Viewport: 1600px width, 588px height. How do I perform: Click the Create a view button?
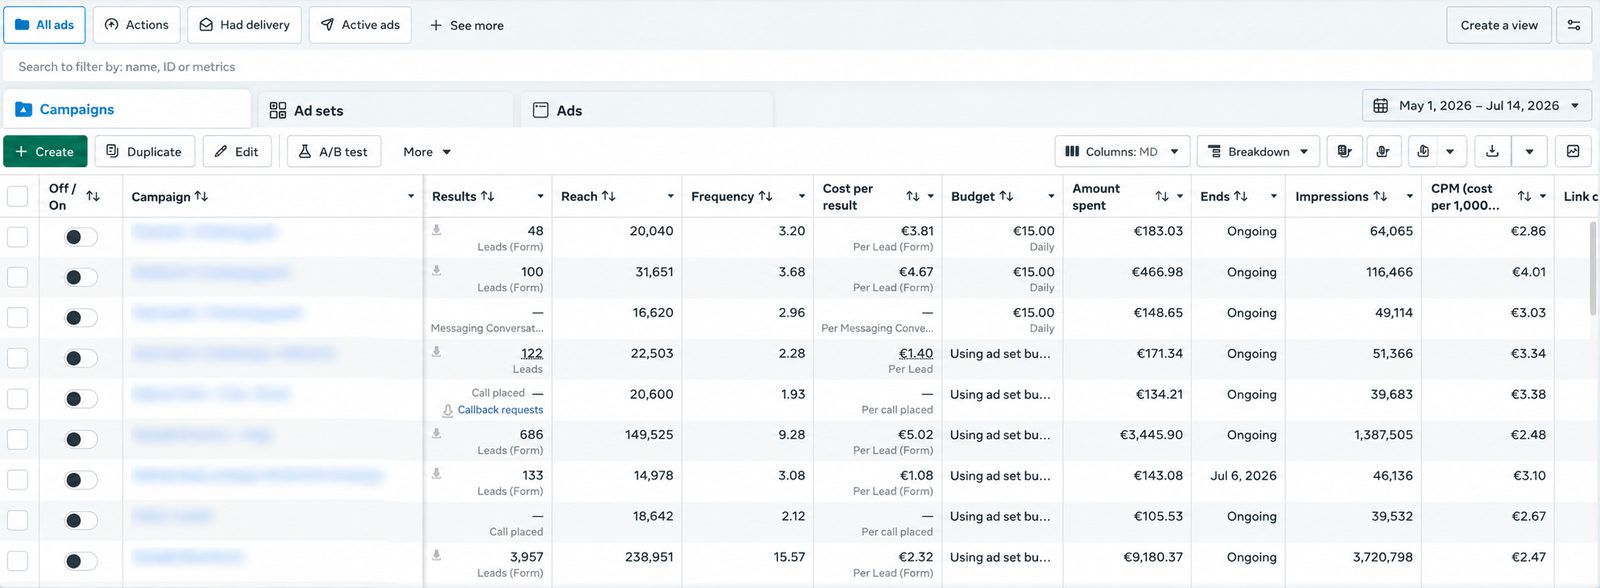tap(1499, 25)
